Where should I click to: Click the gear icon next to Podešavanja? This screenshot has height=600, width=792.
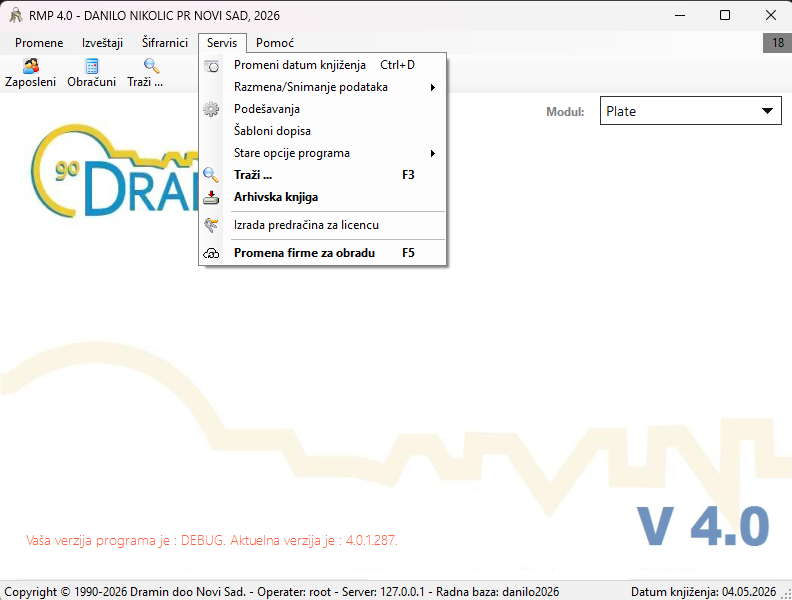coord(211,109)
